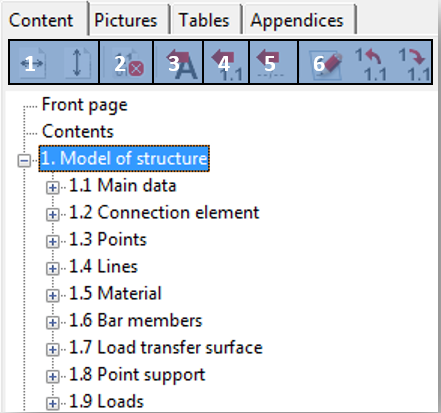Select 1.2 Connection element item
Viewport: 441px width, 413px height.
point(164,212)
